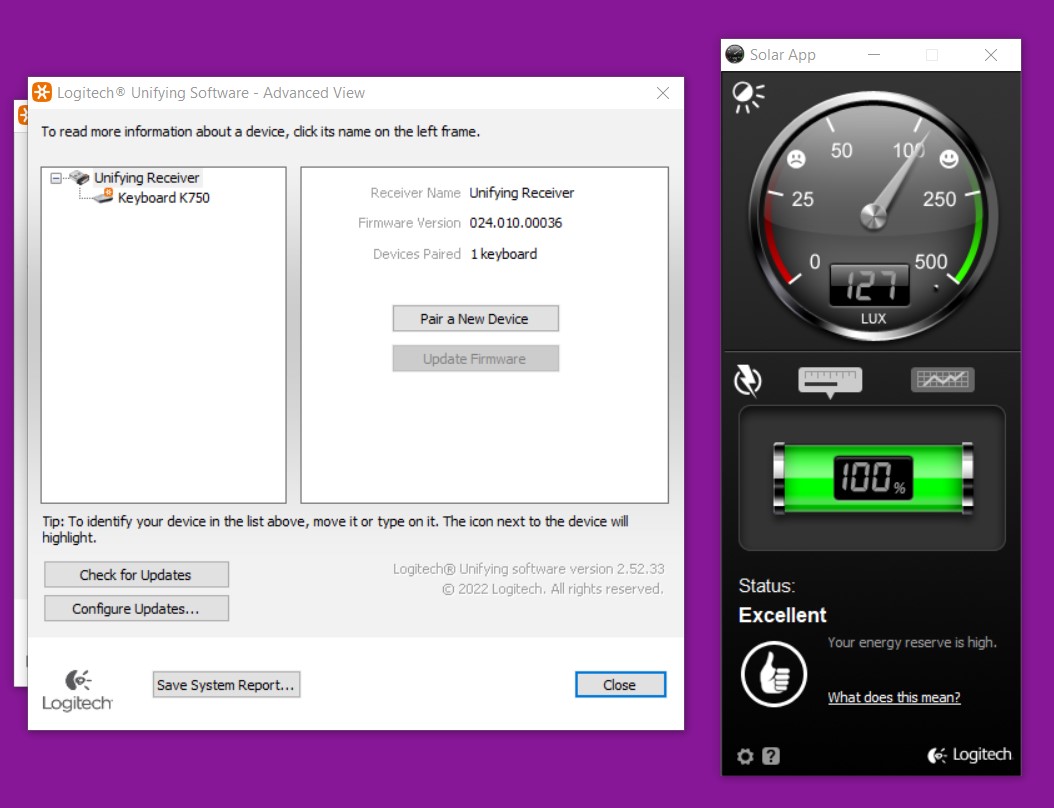
Task: Click the orange Unifying icon in title bar
Action: tap(42, 93)
